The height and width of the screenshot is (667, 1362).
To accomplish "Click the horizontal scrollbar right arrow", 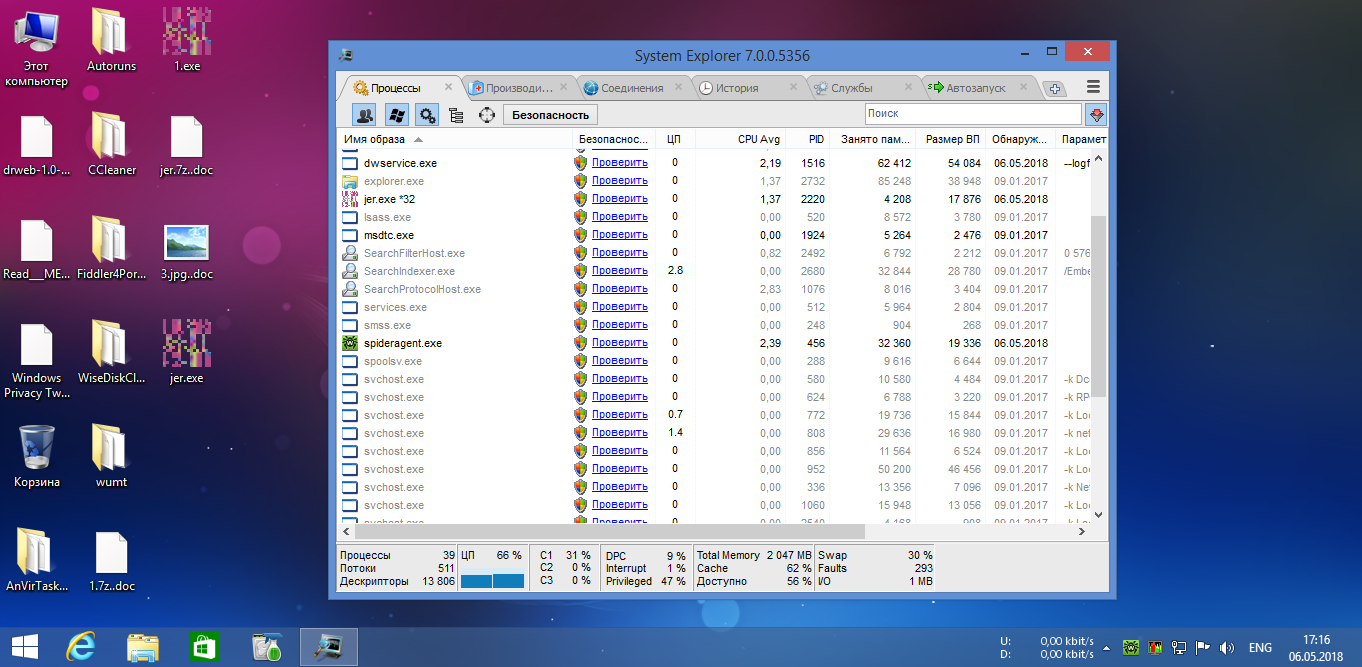I will [x=1080, y=532].
